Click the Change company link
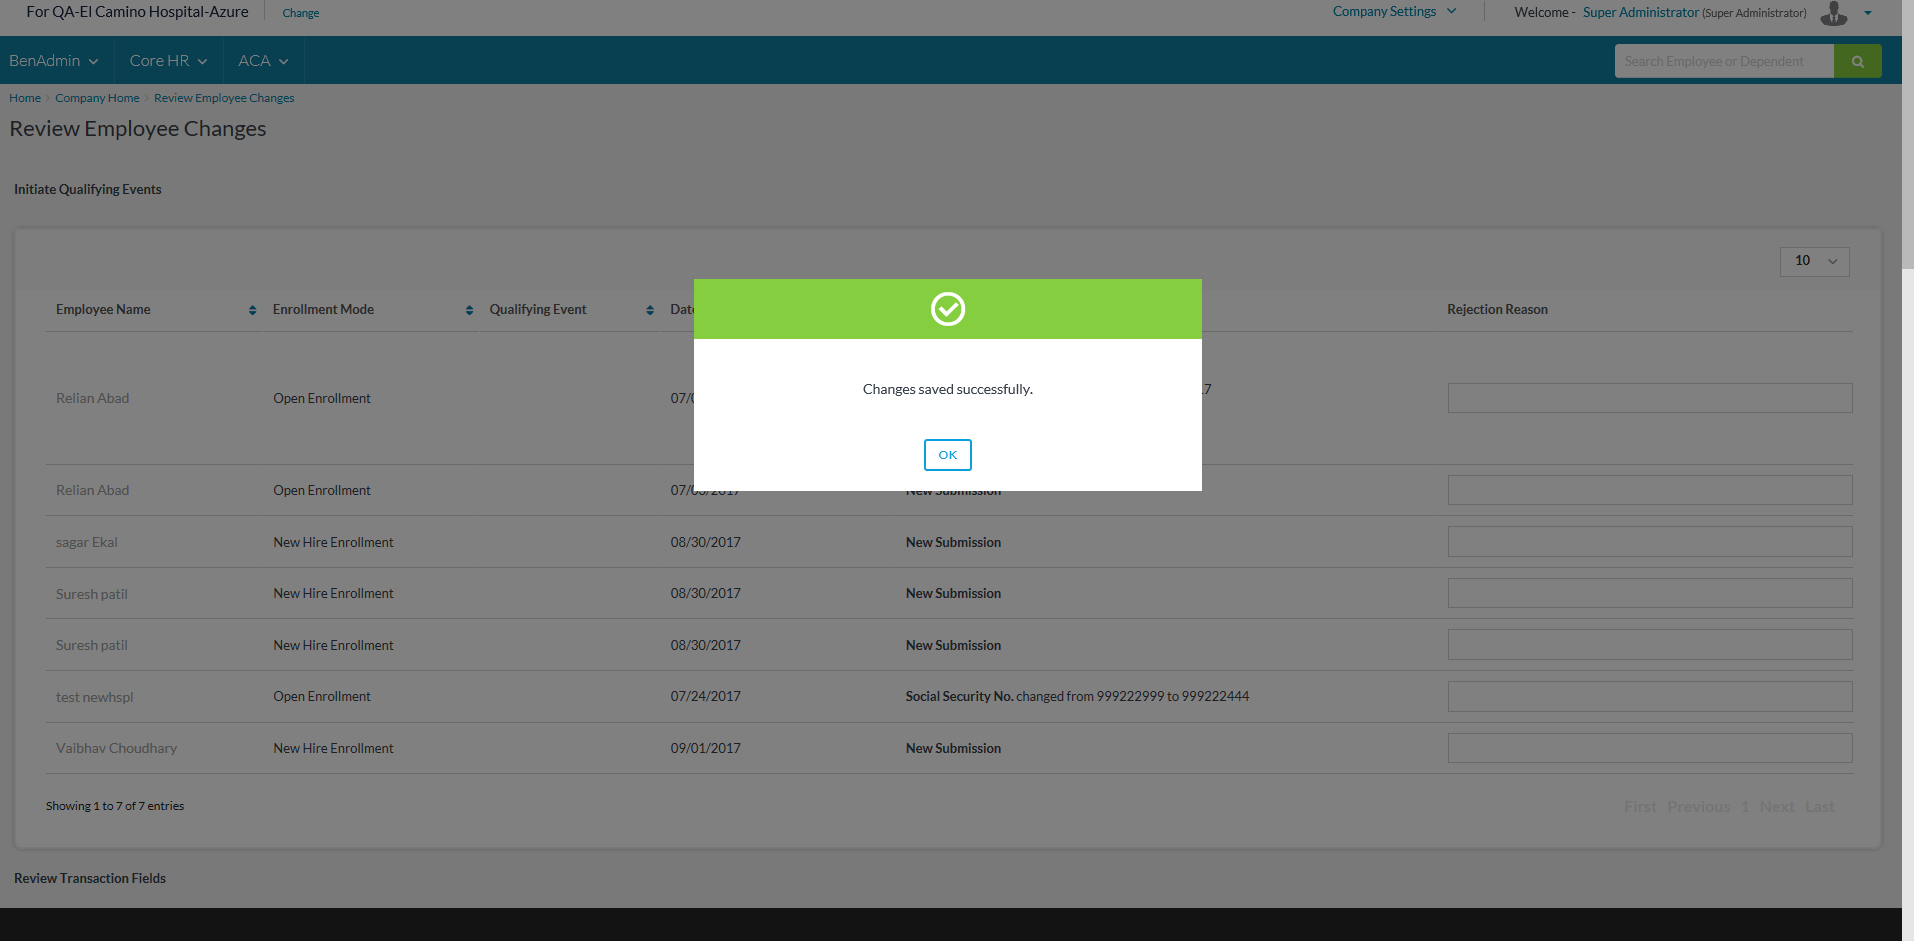The height and width of the screenshot is (941, 1920). [x=300, y=13]
